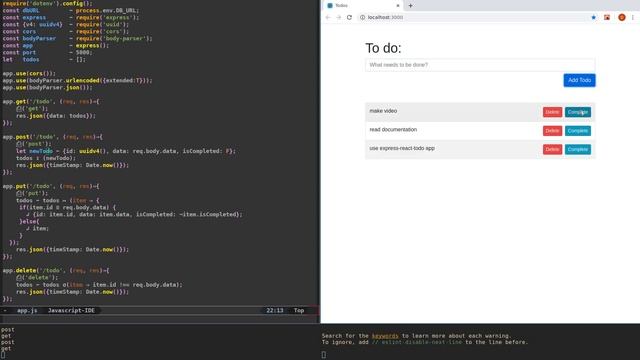Click the 'const bodyParser' require line
640x360 pixels.
click(x=77, y=38)
